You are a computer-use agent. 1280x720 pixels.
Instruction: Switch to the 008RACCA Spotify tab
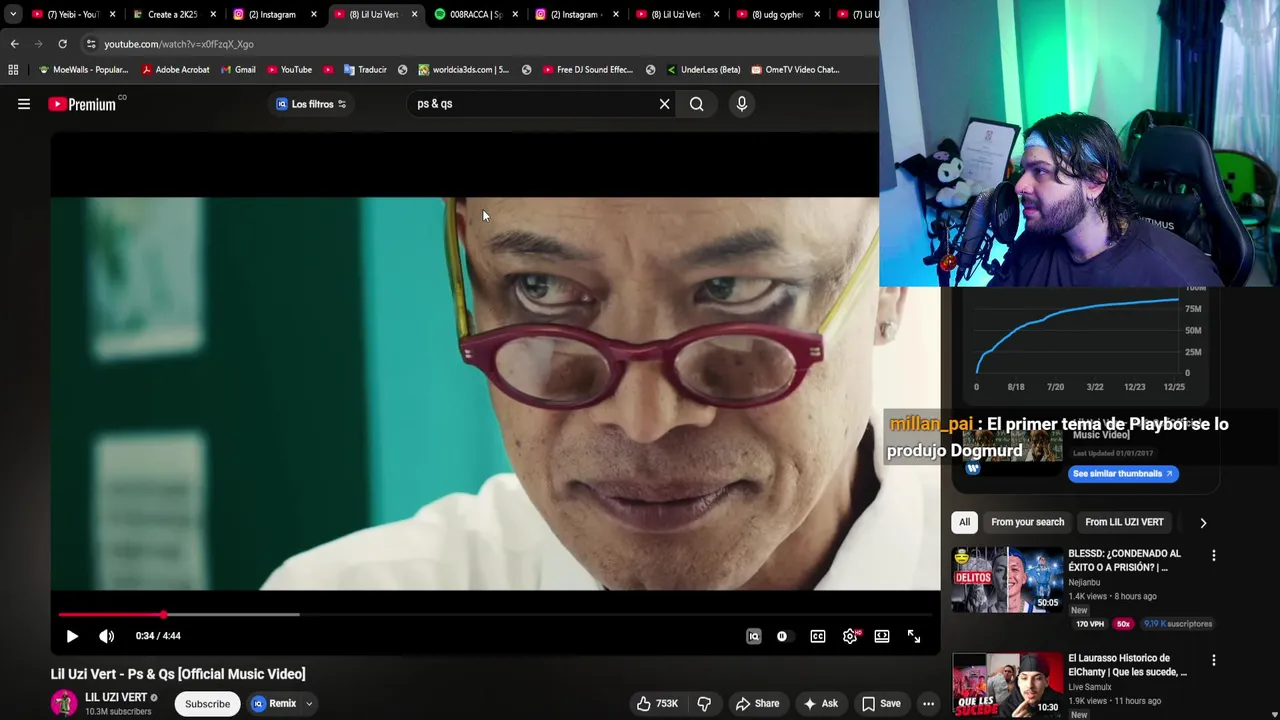(476, 14)
